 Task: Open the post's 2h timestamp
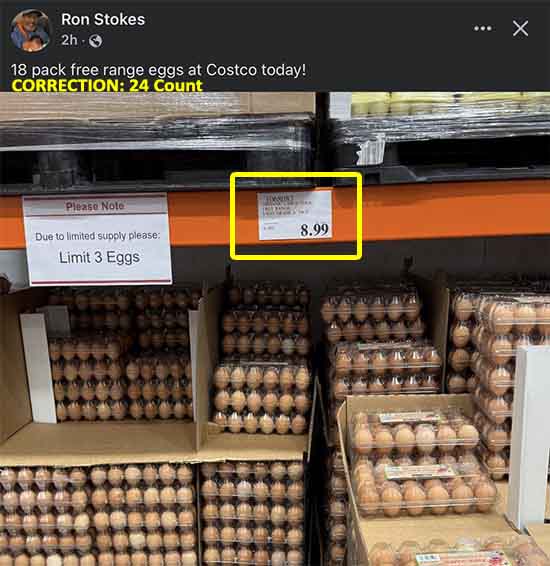tap(69, 40)
